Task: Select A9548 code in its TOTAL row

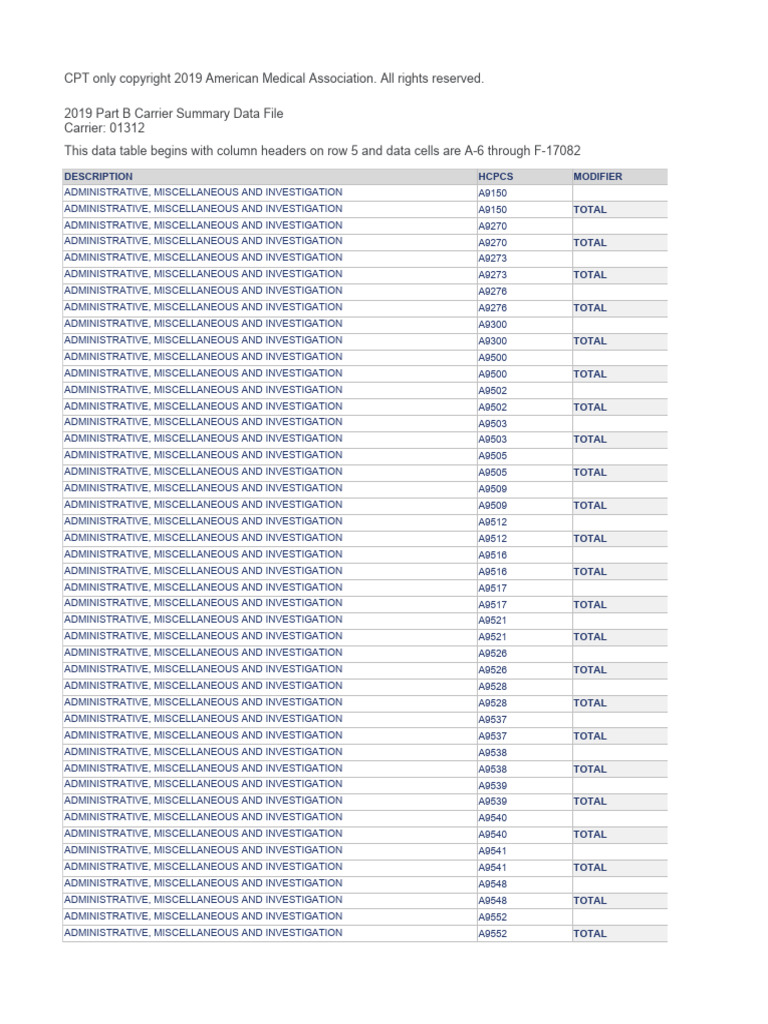Action: [493, 901]
